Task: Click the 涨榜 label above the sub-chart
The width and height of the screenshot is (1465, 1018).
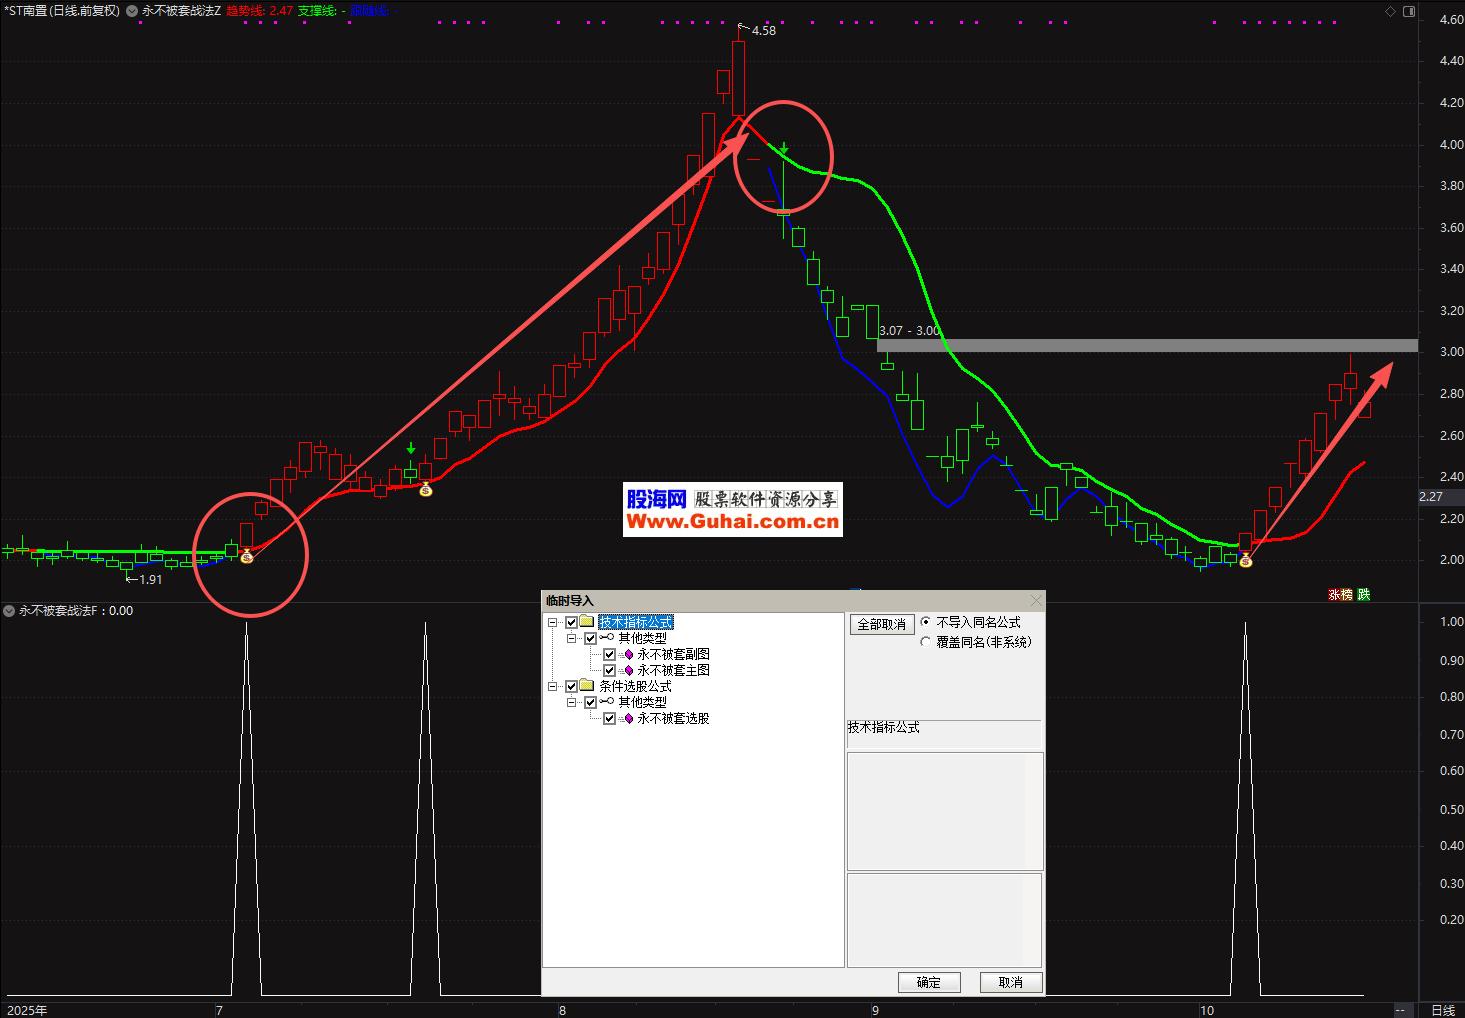Action: 1339,595
